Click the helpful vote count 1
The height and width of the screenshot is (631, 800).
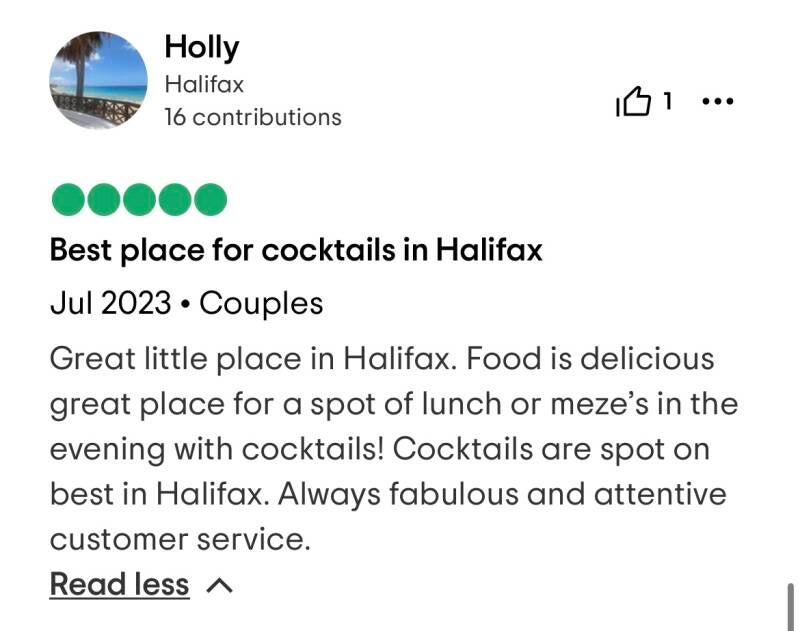[668, 101]
